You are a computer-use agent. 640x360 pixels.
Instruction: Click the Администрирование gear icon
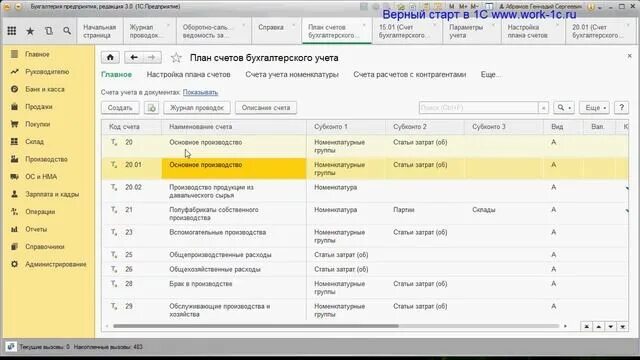click(x=14, y=264)
